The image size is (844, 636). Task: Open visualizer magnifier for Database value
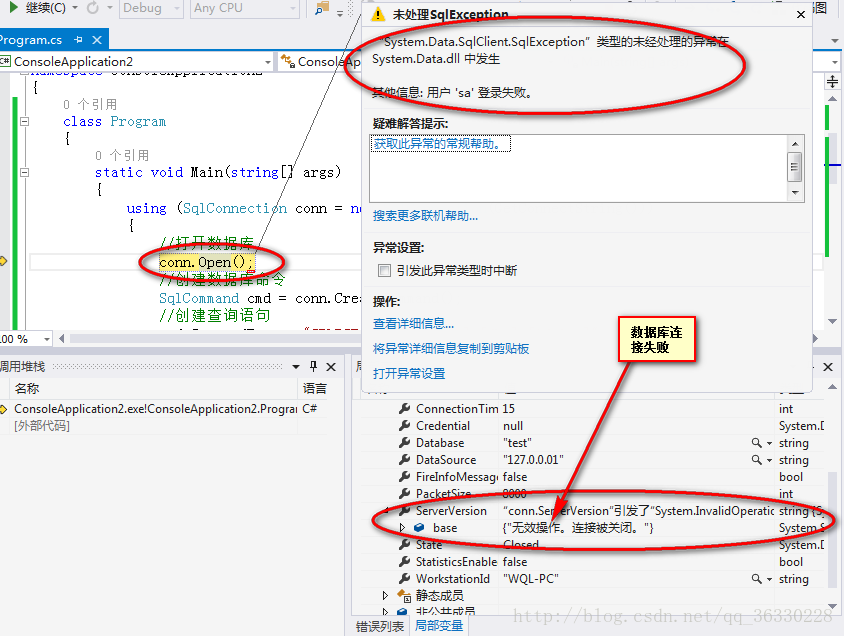point(757,443)
